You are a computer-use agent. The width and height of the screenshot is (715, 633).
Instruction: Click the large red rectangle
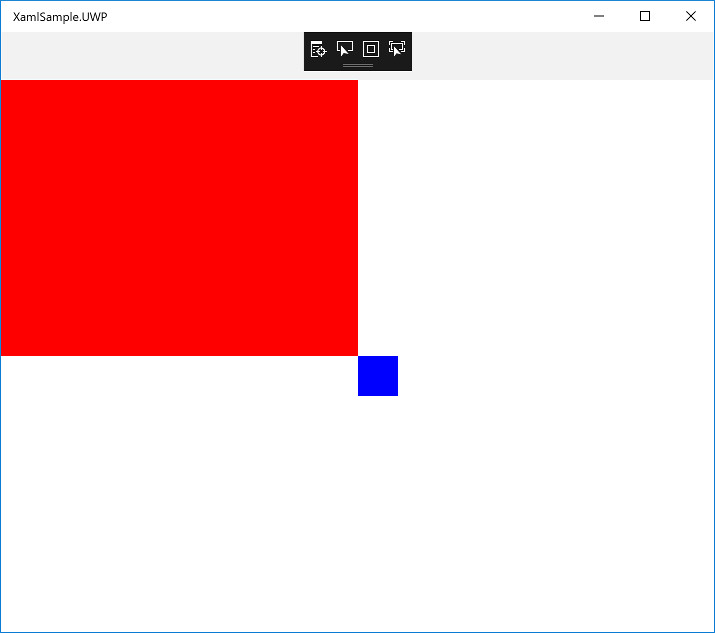179,218
